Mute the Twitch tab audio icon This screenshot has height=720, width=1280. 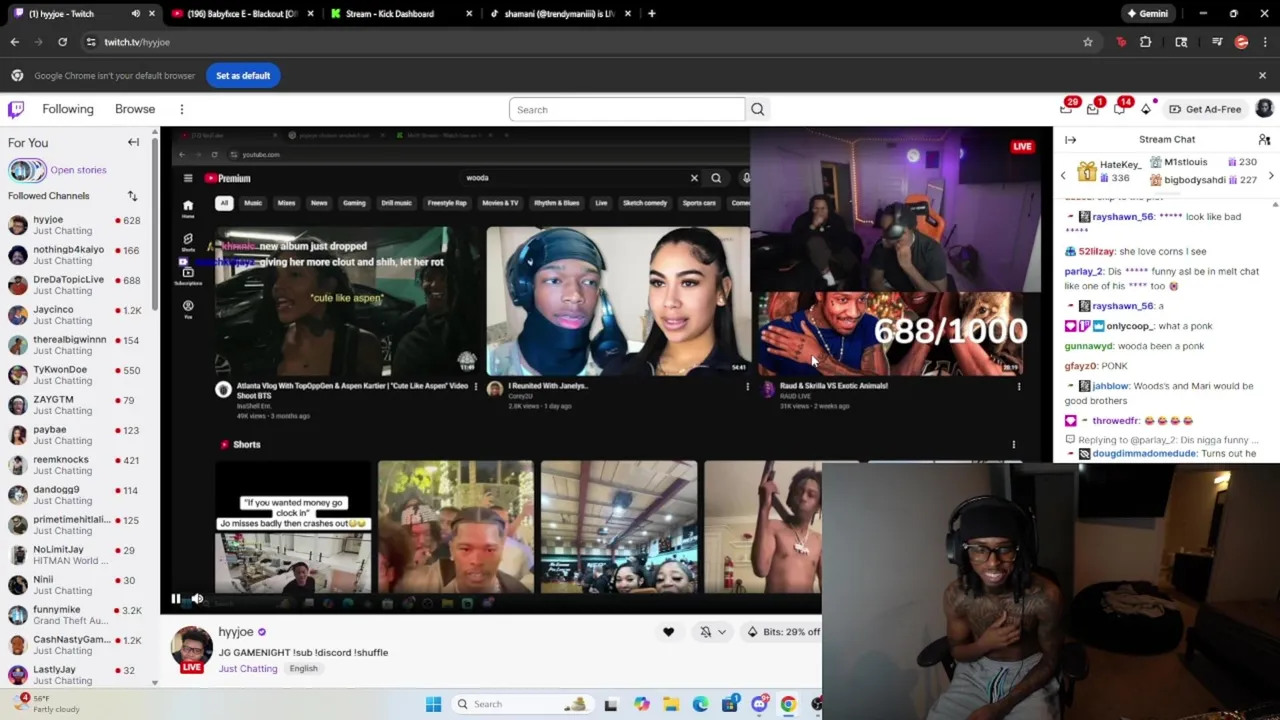[135, 14]
